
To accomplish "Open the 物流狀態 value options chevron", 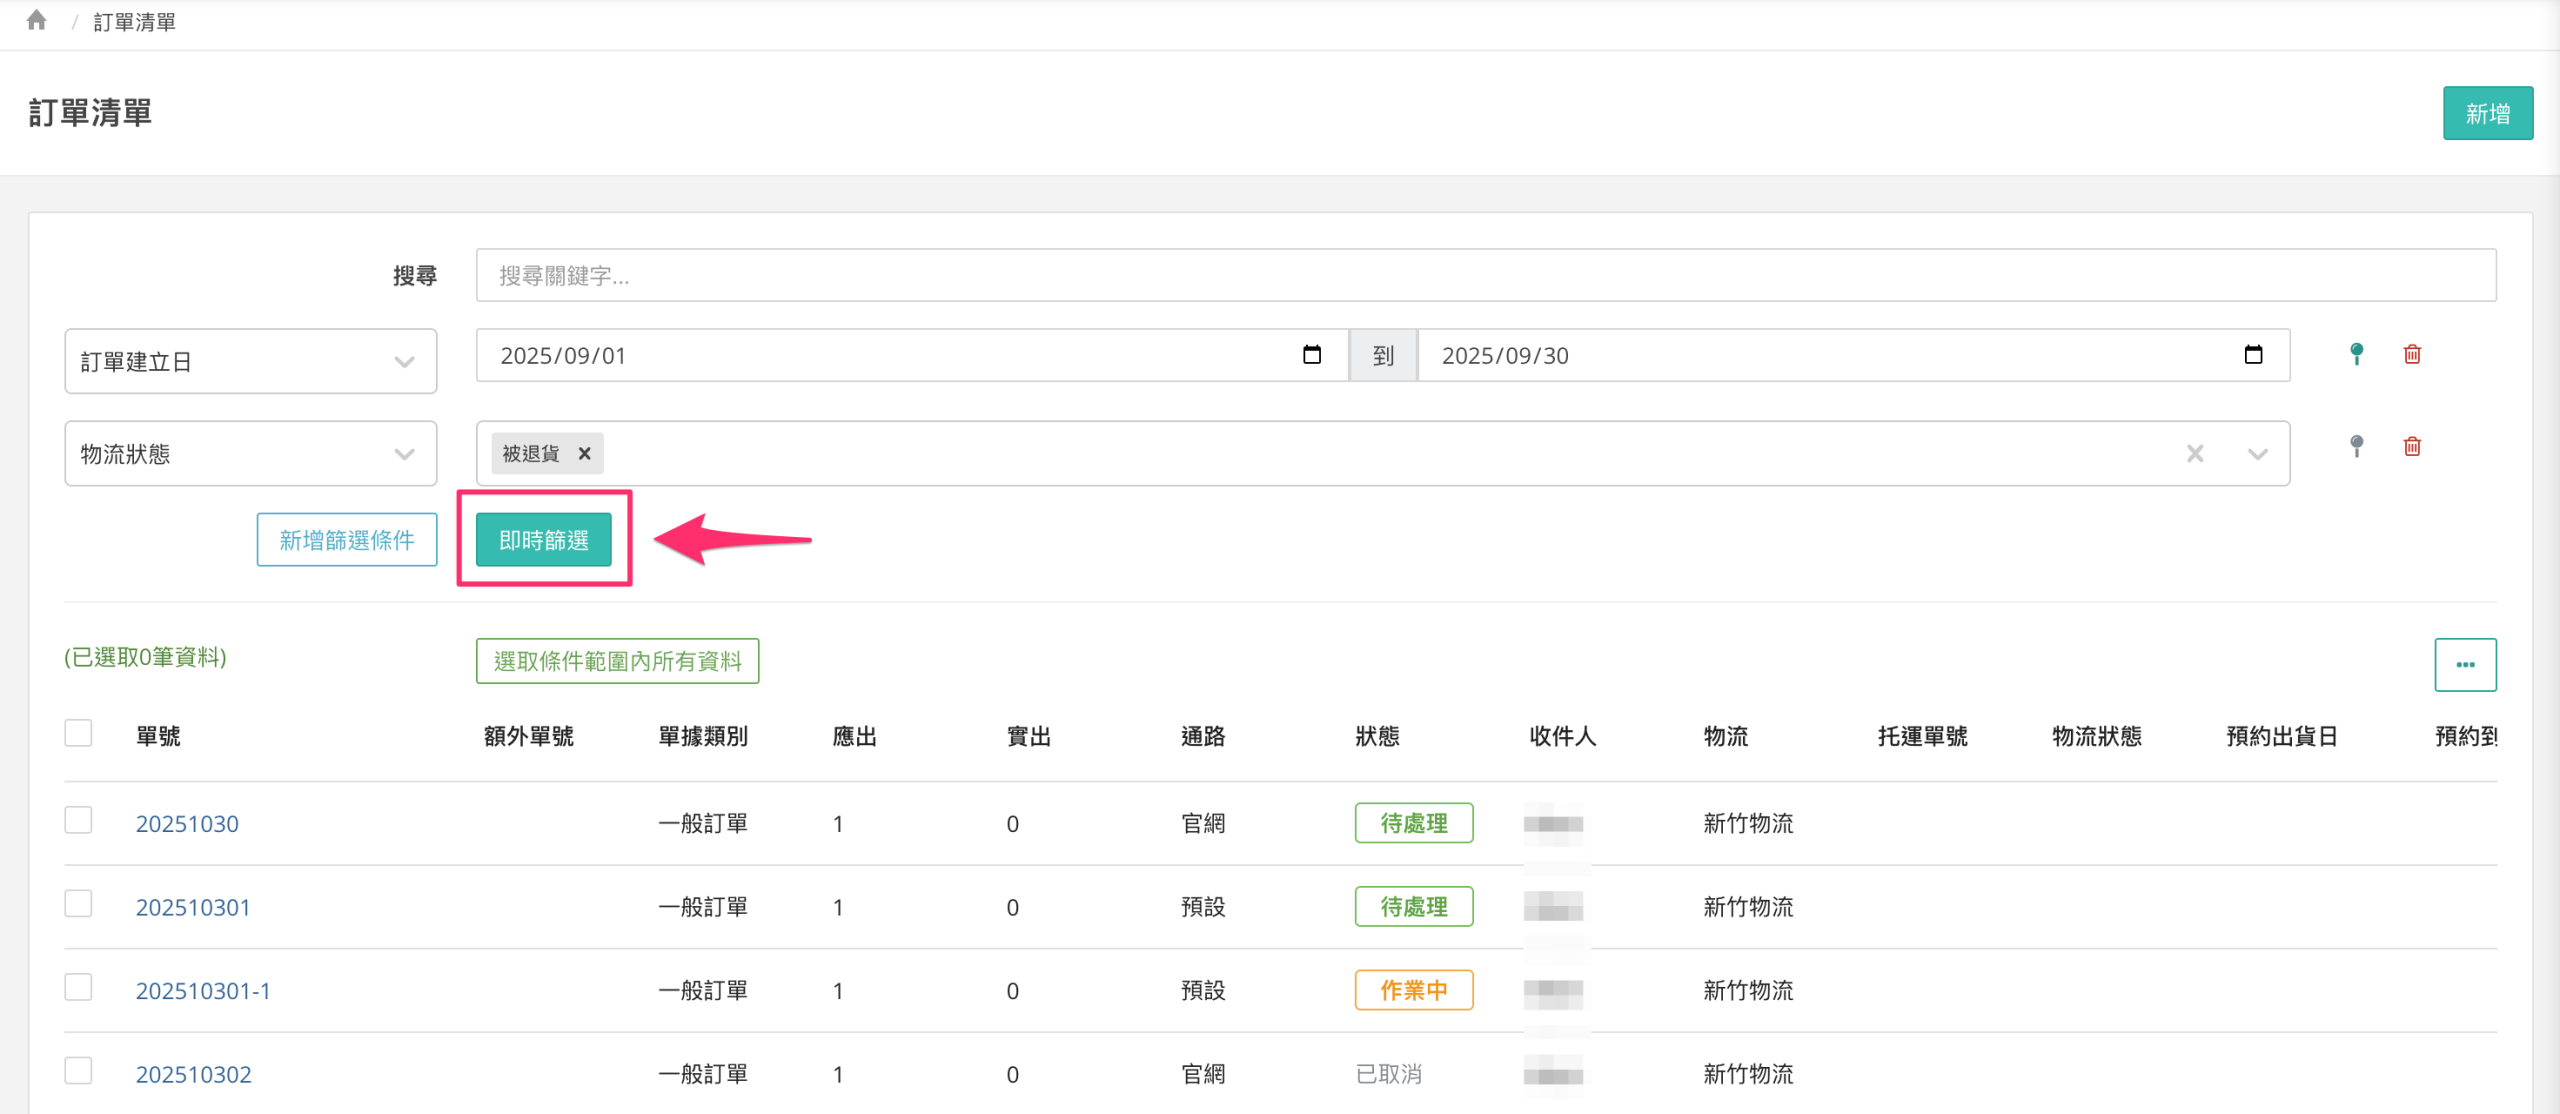I will 2257,454.
